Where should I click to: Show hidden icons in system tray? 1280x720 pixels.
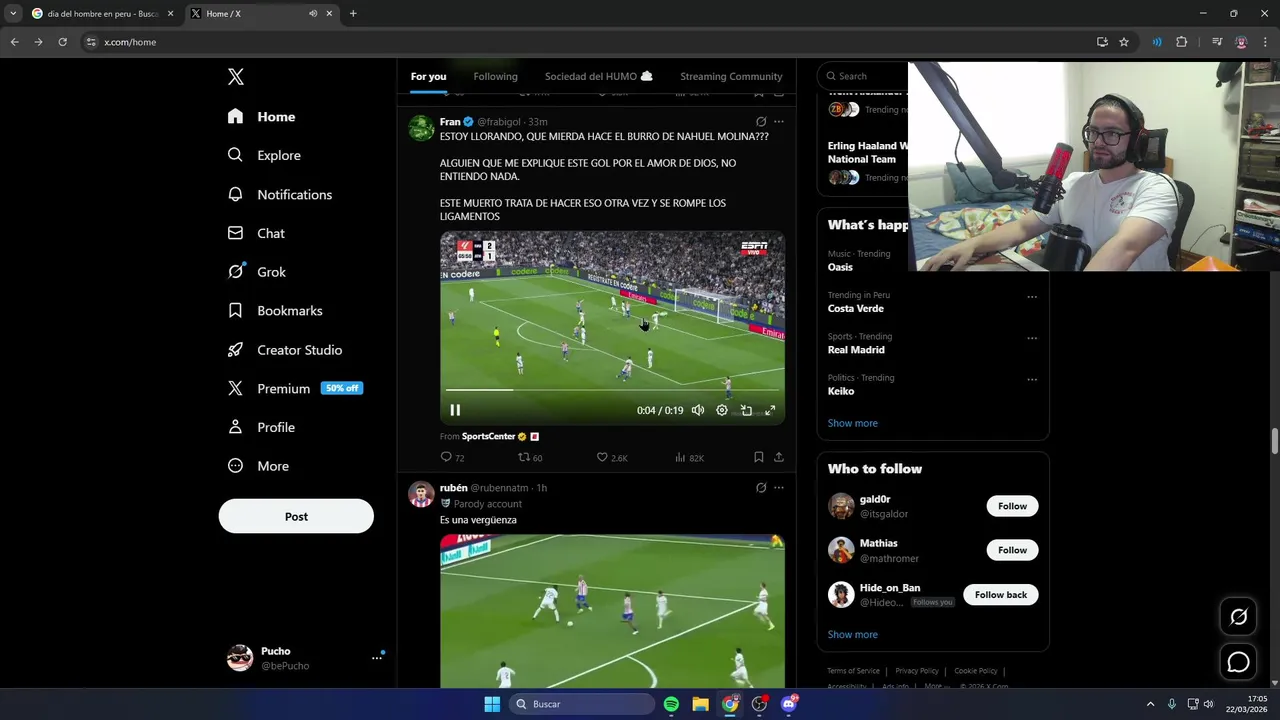pyautogui.click(x=1150, y=704)
